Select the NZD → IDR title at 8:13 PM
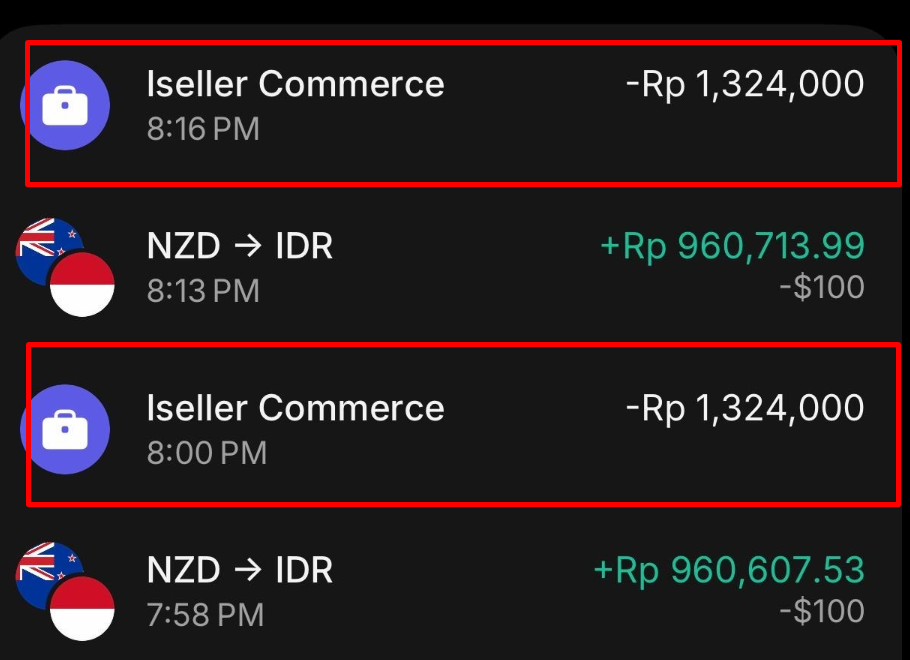 point(240,246)
